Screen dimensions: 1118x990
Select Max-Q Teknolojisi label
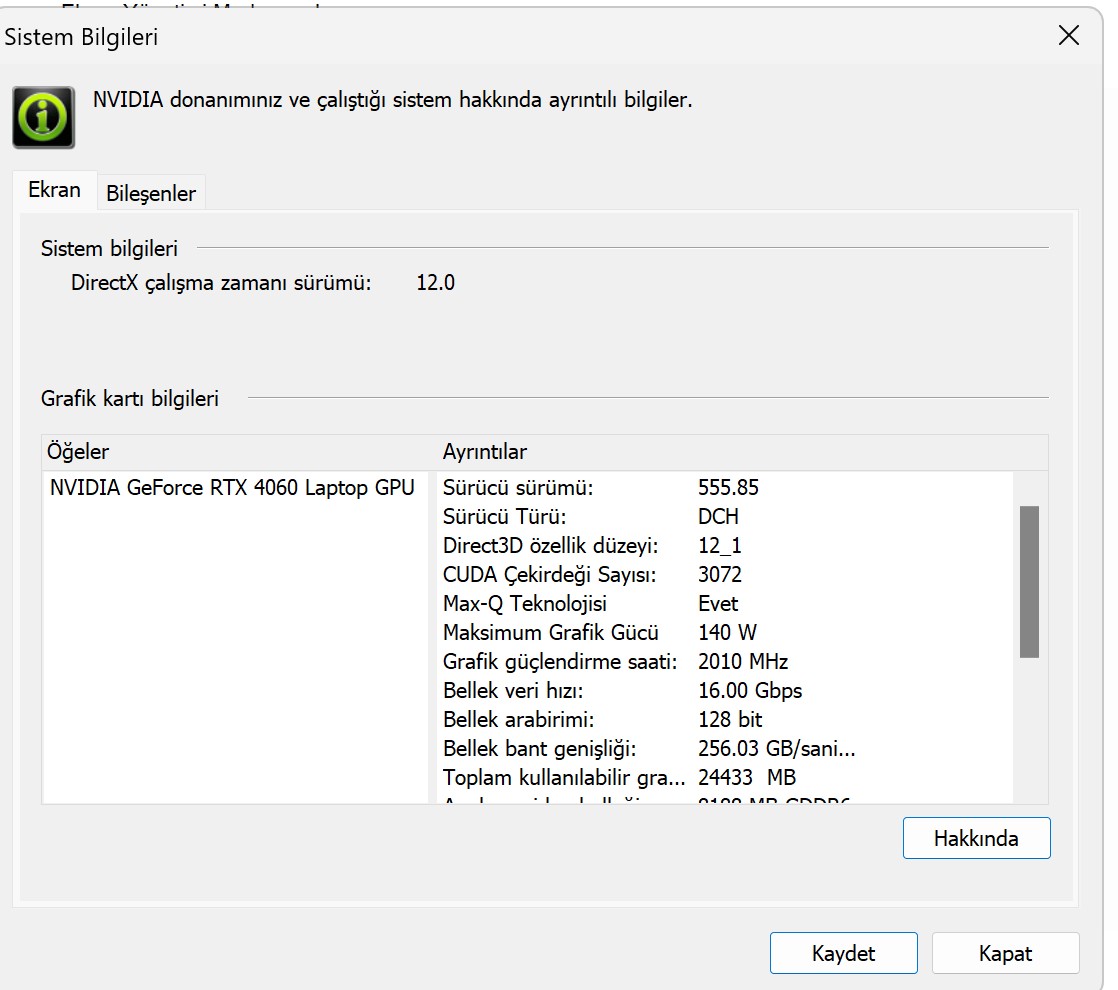click(524, 603)
